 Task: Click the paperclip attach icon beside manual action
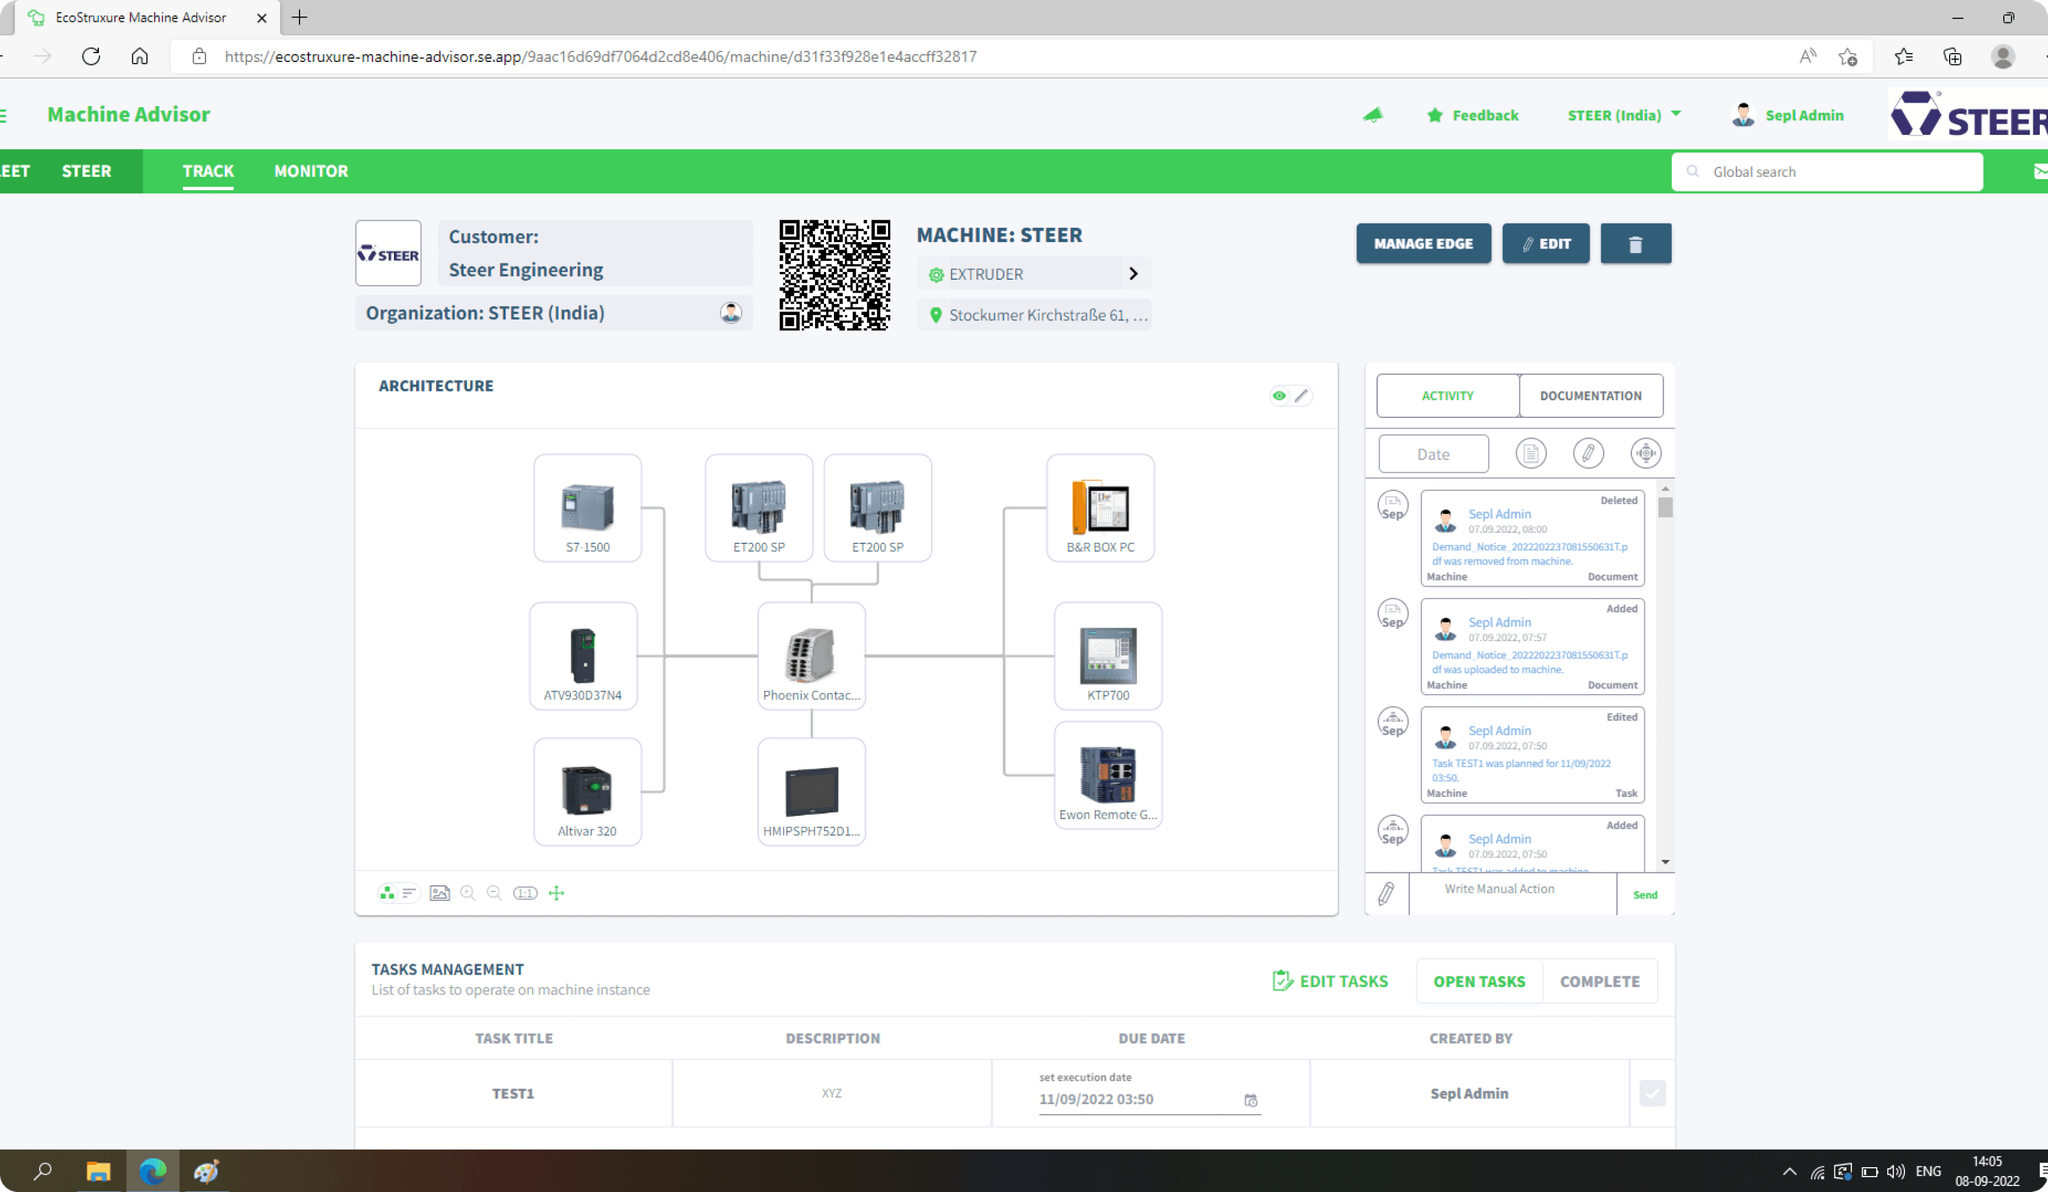coord(1386,894)
